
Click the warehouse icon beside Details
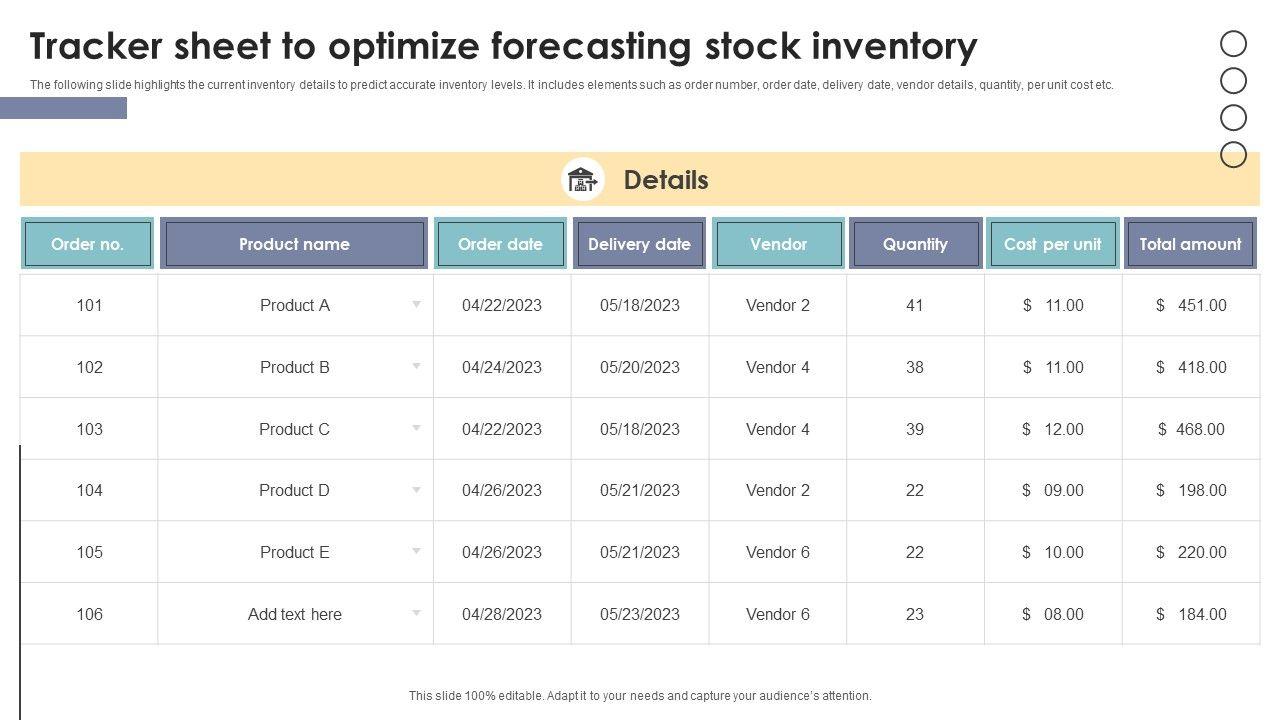pos(582,180)
